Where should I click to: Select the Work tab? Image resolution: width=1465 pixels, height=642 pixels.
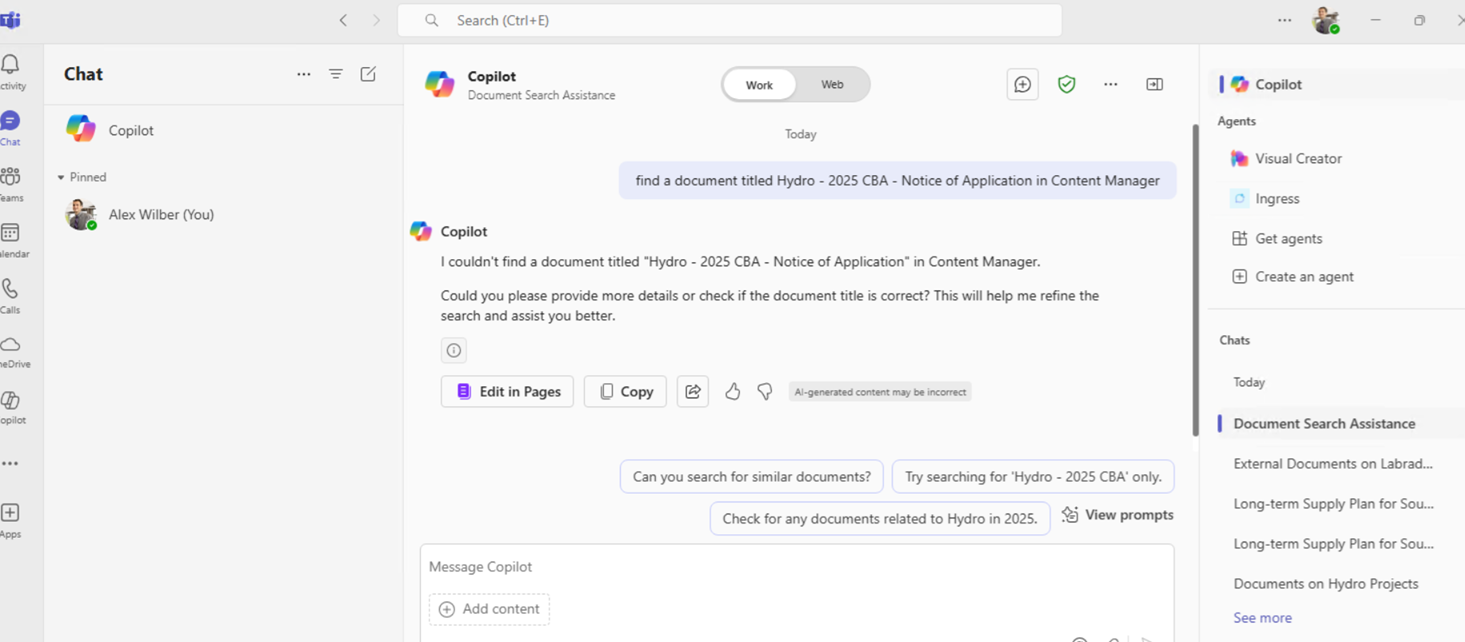pyautogui.click(x=759, y=84)
